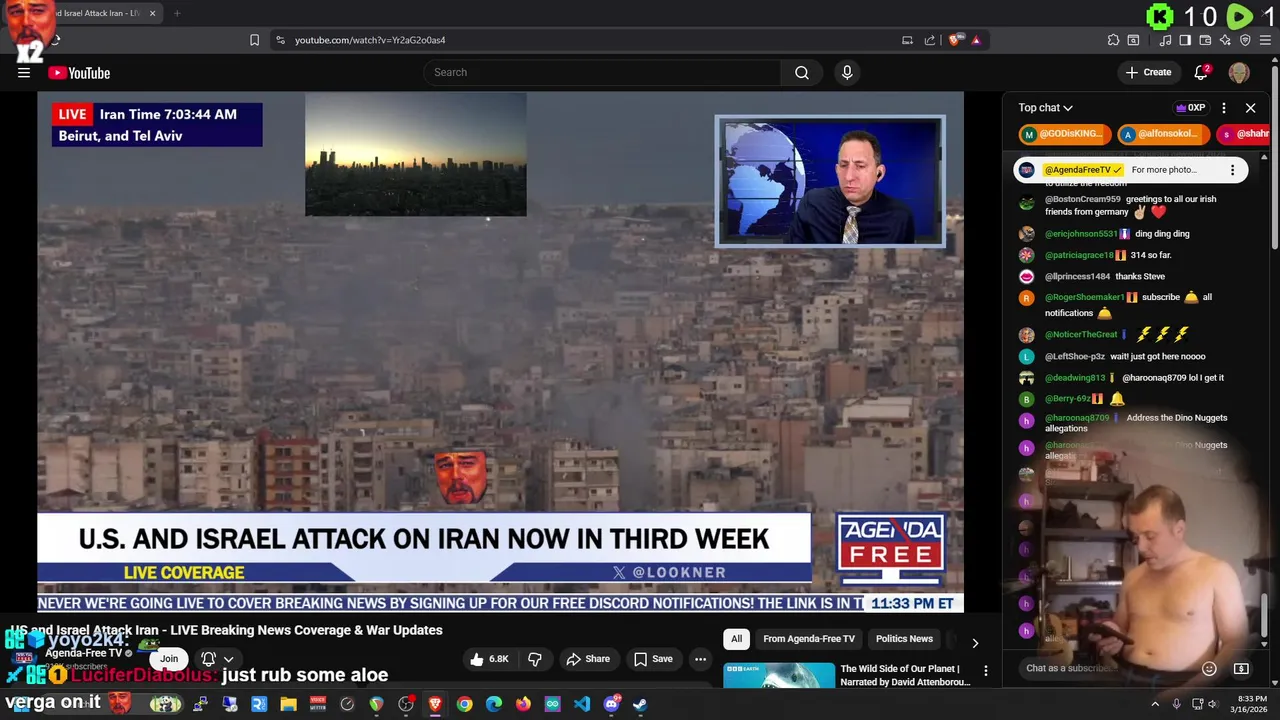This screenshot has width=1280, height=720.
Task: Open Visual Studio Code from taskbar
Action: (582, 704)
